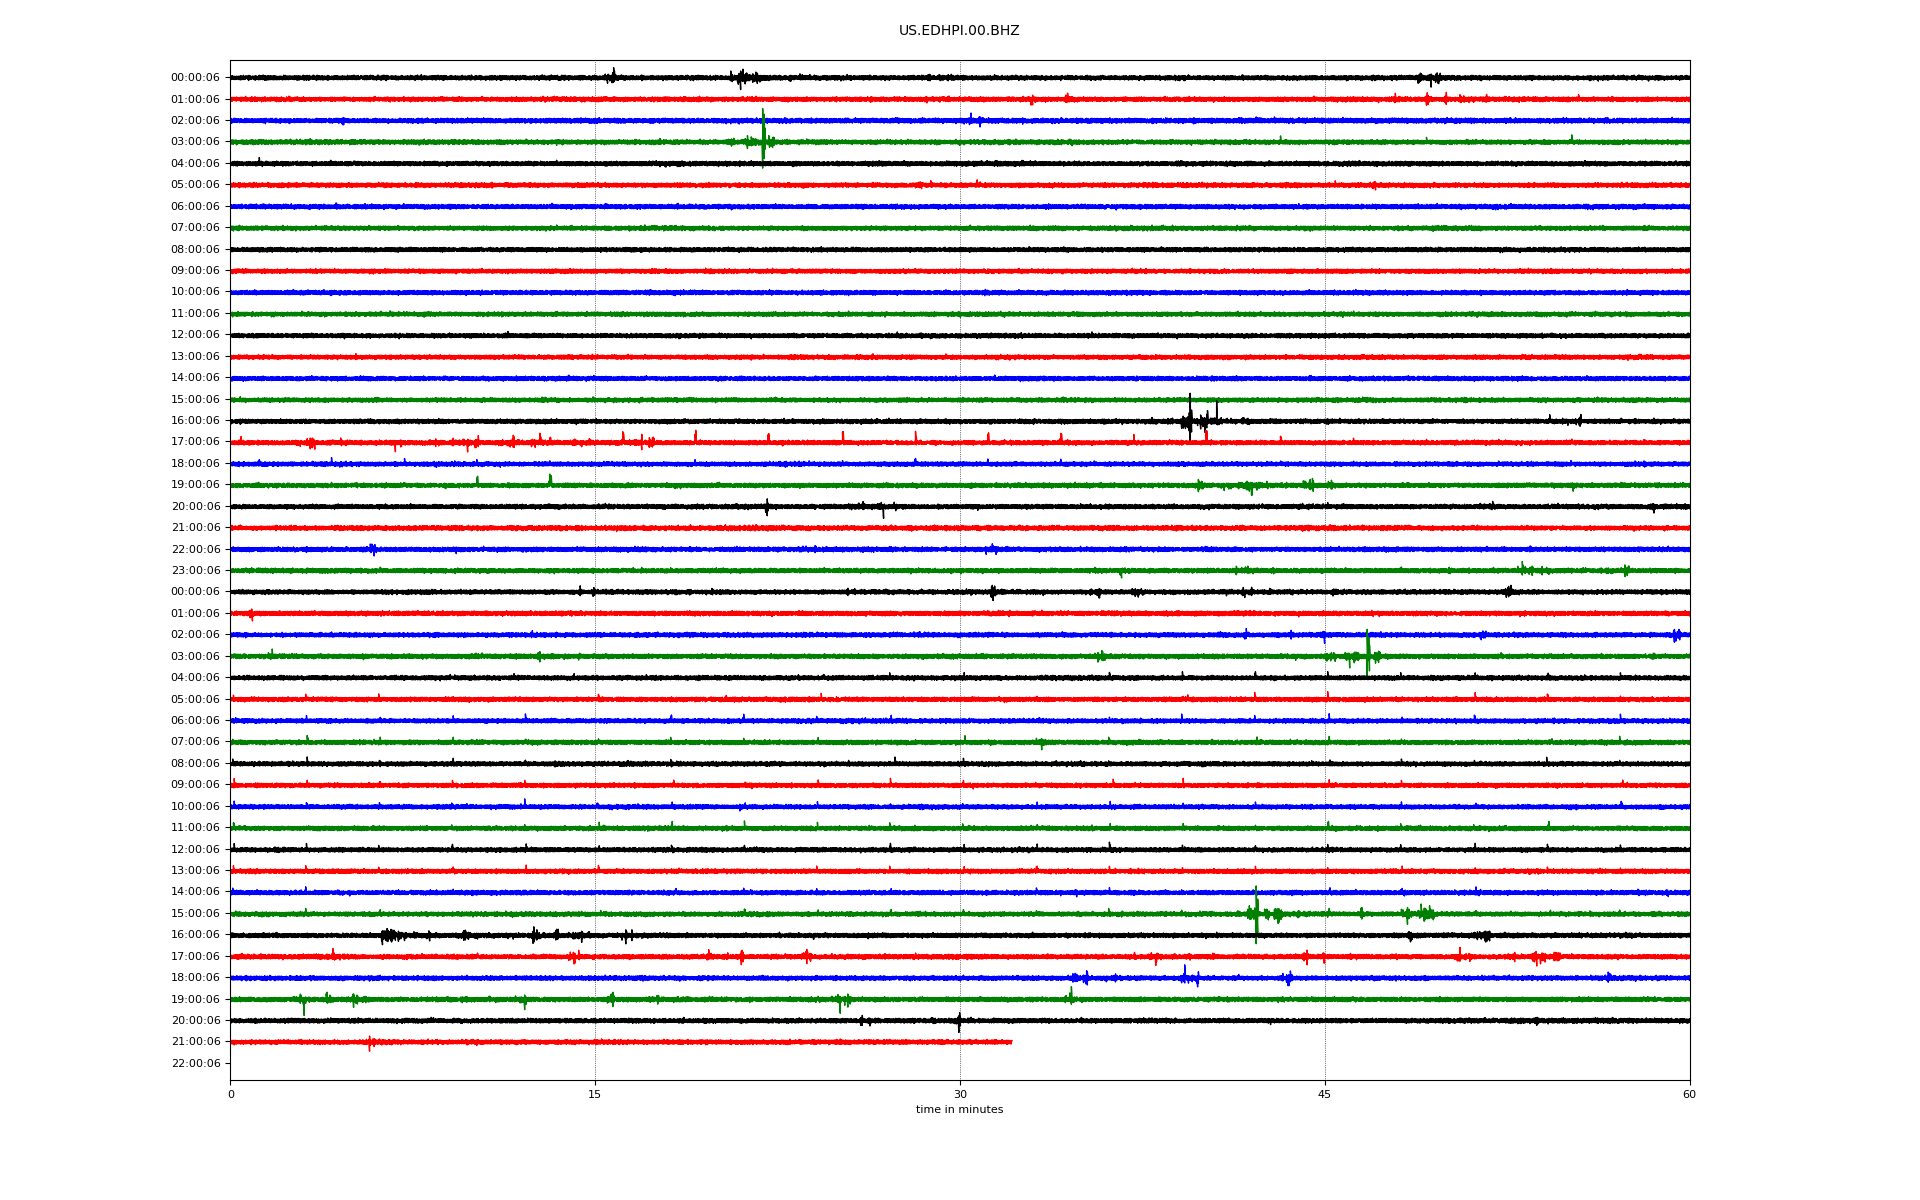Click the x-axis tick label 15
This screenshot has width=1920, height=1200.
point(595,1094)
